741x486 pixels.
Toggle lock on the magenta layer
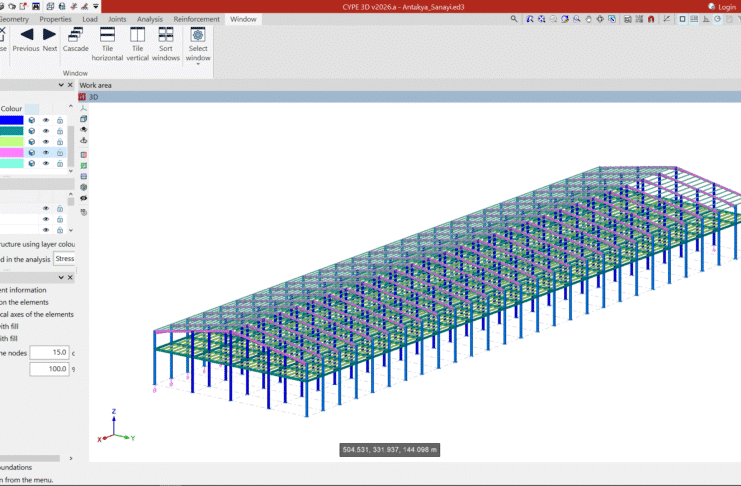tap(60, 153)
